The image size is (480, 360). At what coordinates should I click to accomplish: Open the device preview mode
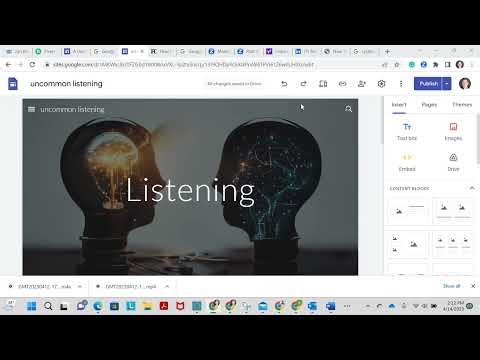tap(323, 84)
